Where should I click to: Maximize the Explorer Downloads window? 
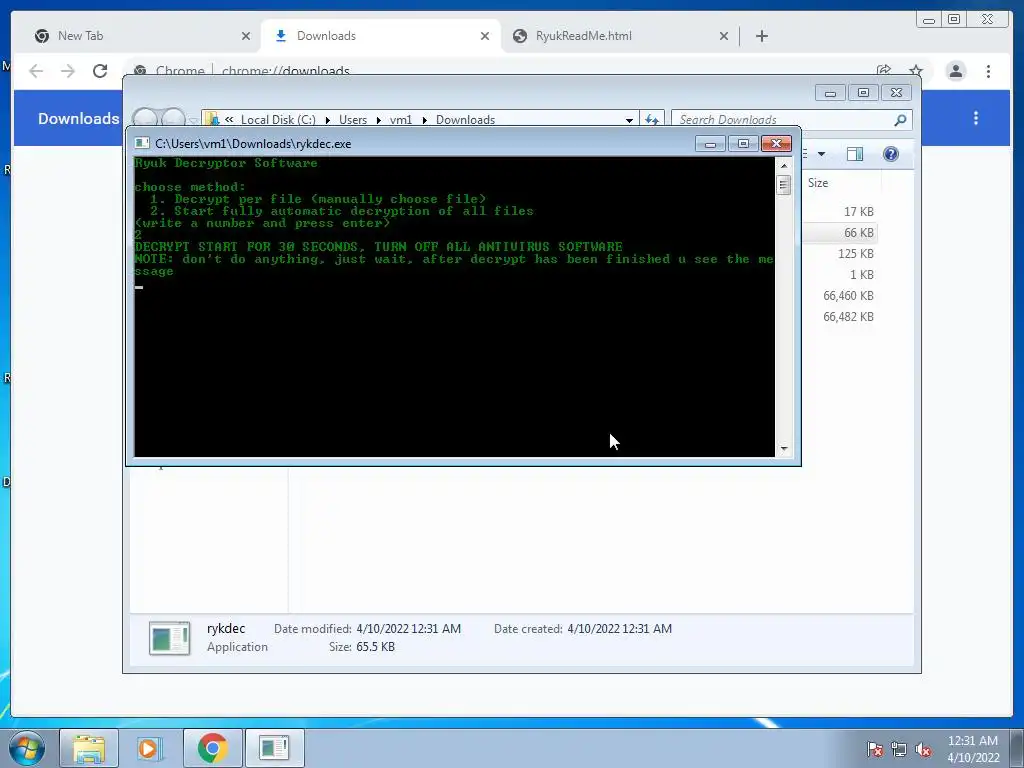click(863, 93)
